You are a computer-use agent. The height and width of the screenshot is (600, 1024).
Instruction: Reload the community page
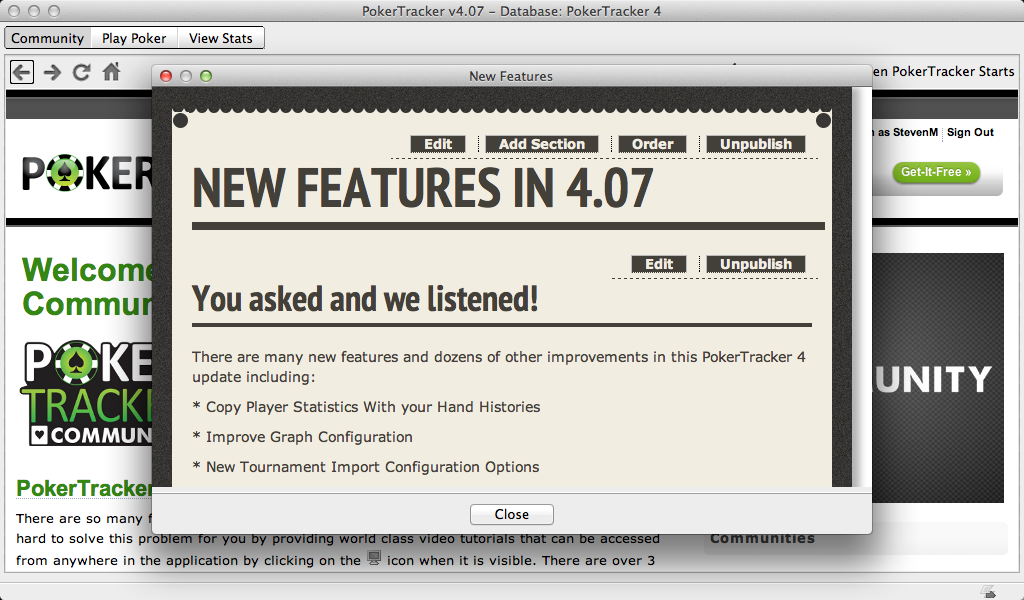[82, 72]
